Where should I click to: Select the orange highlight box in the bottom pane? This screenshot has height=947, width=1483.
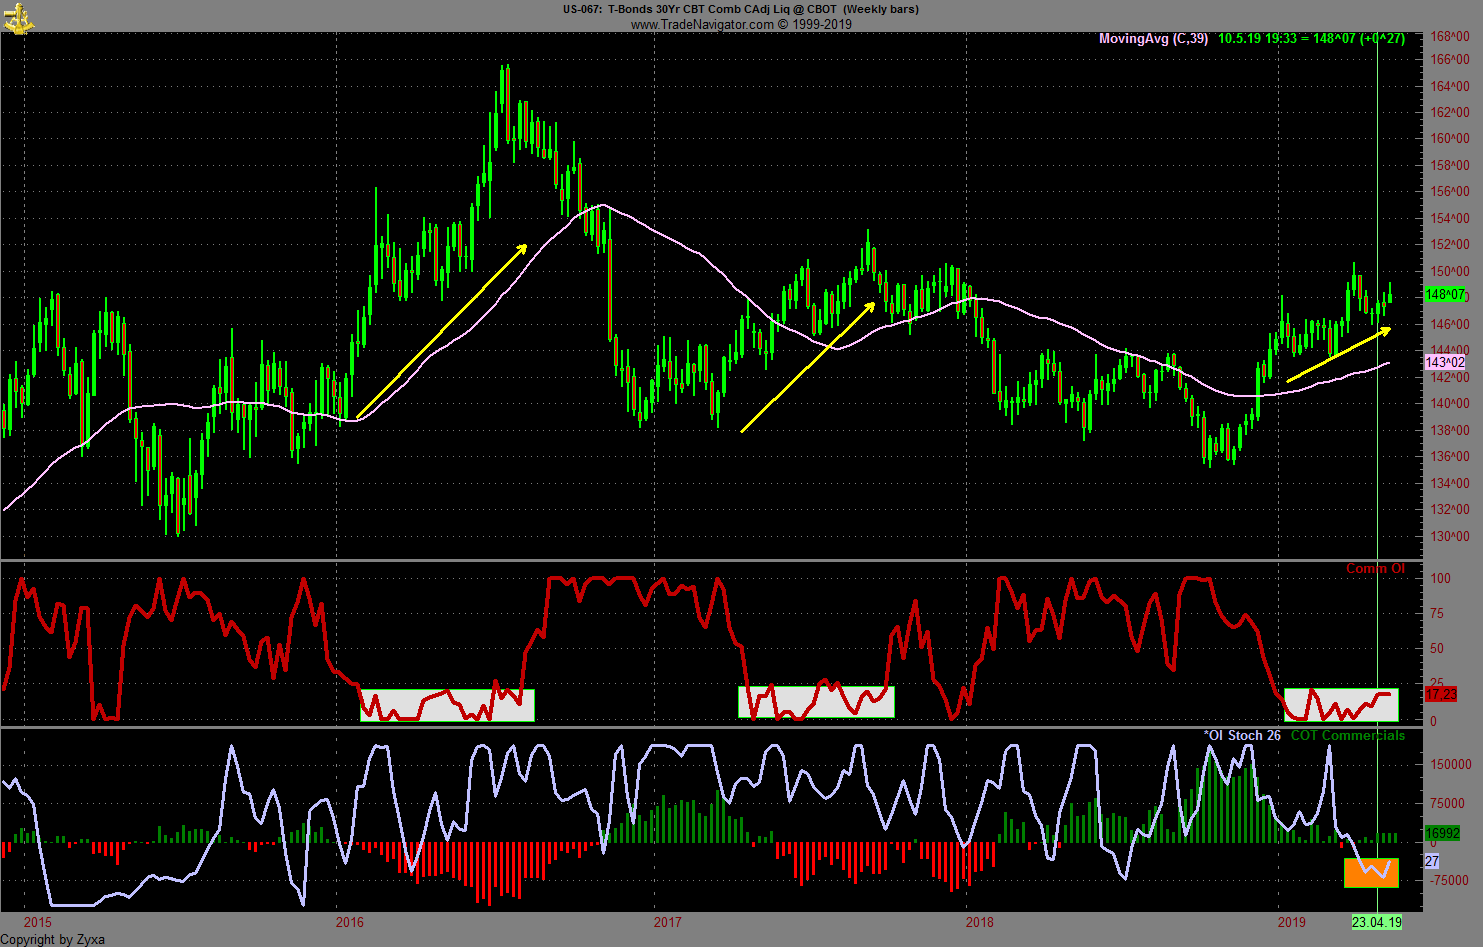pyautogui.click(x=1371, y=873)
